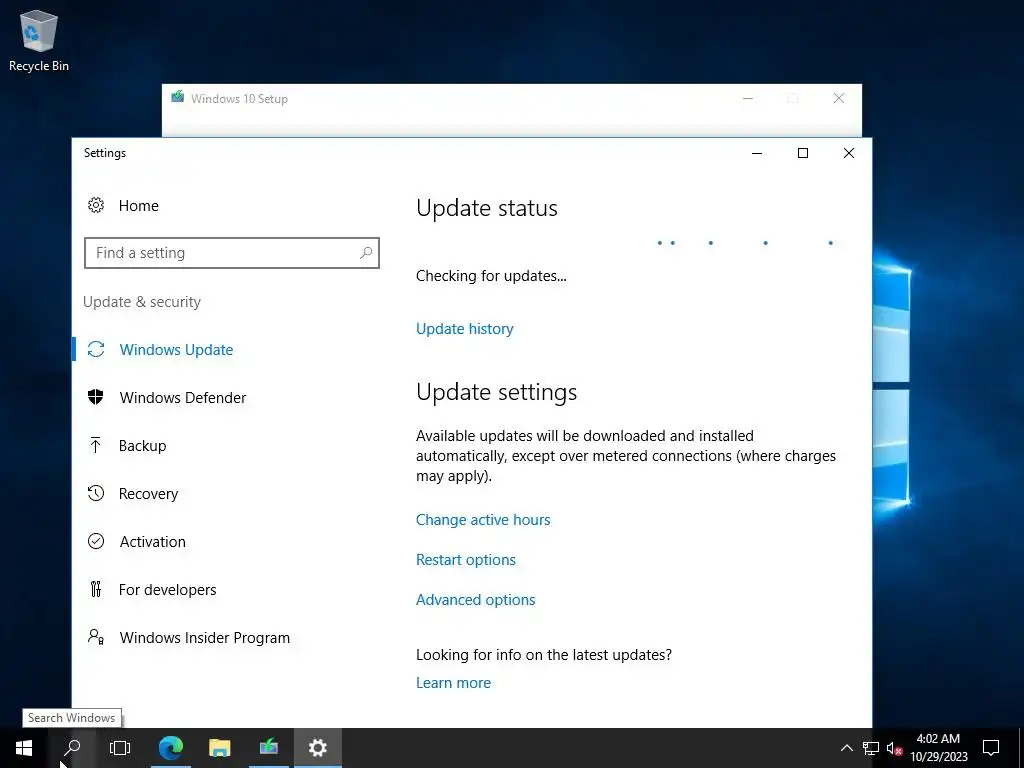Open the Activation settings page
Image resolution: width=1024 pixels, height=768 pixels.
(x=153, y=541)
